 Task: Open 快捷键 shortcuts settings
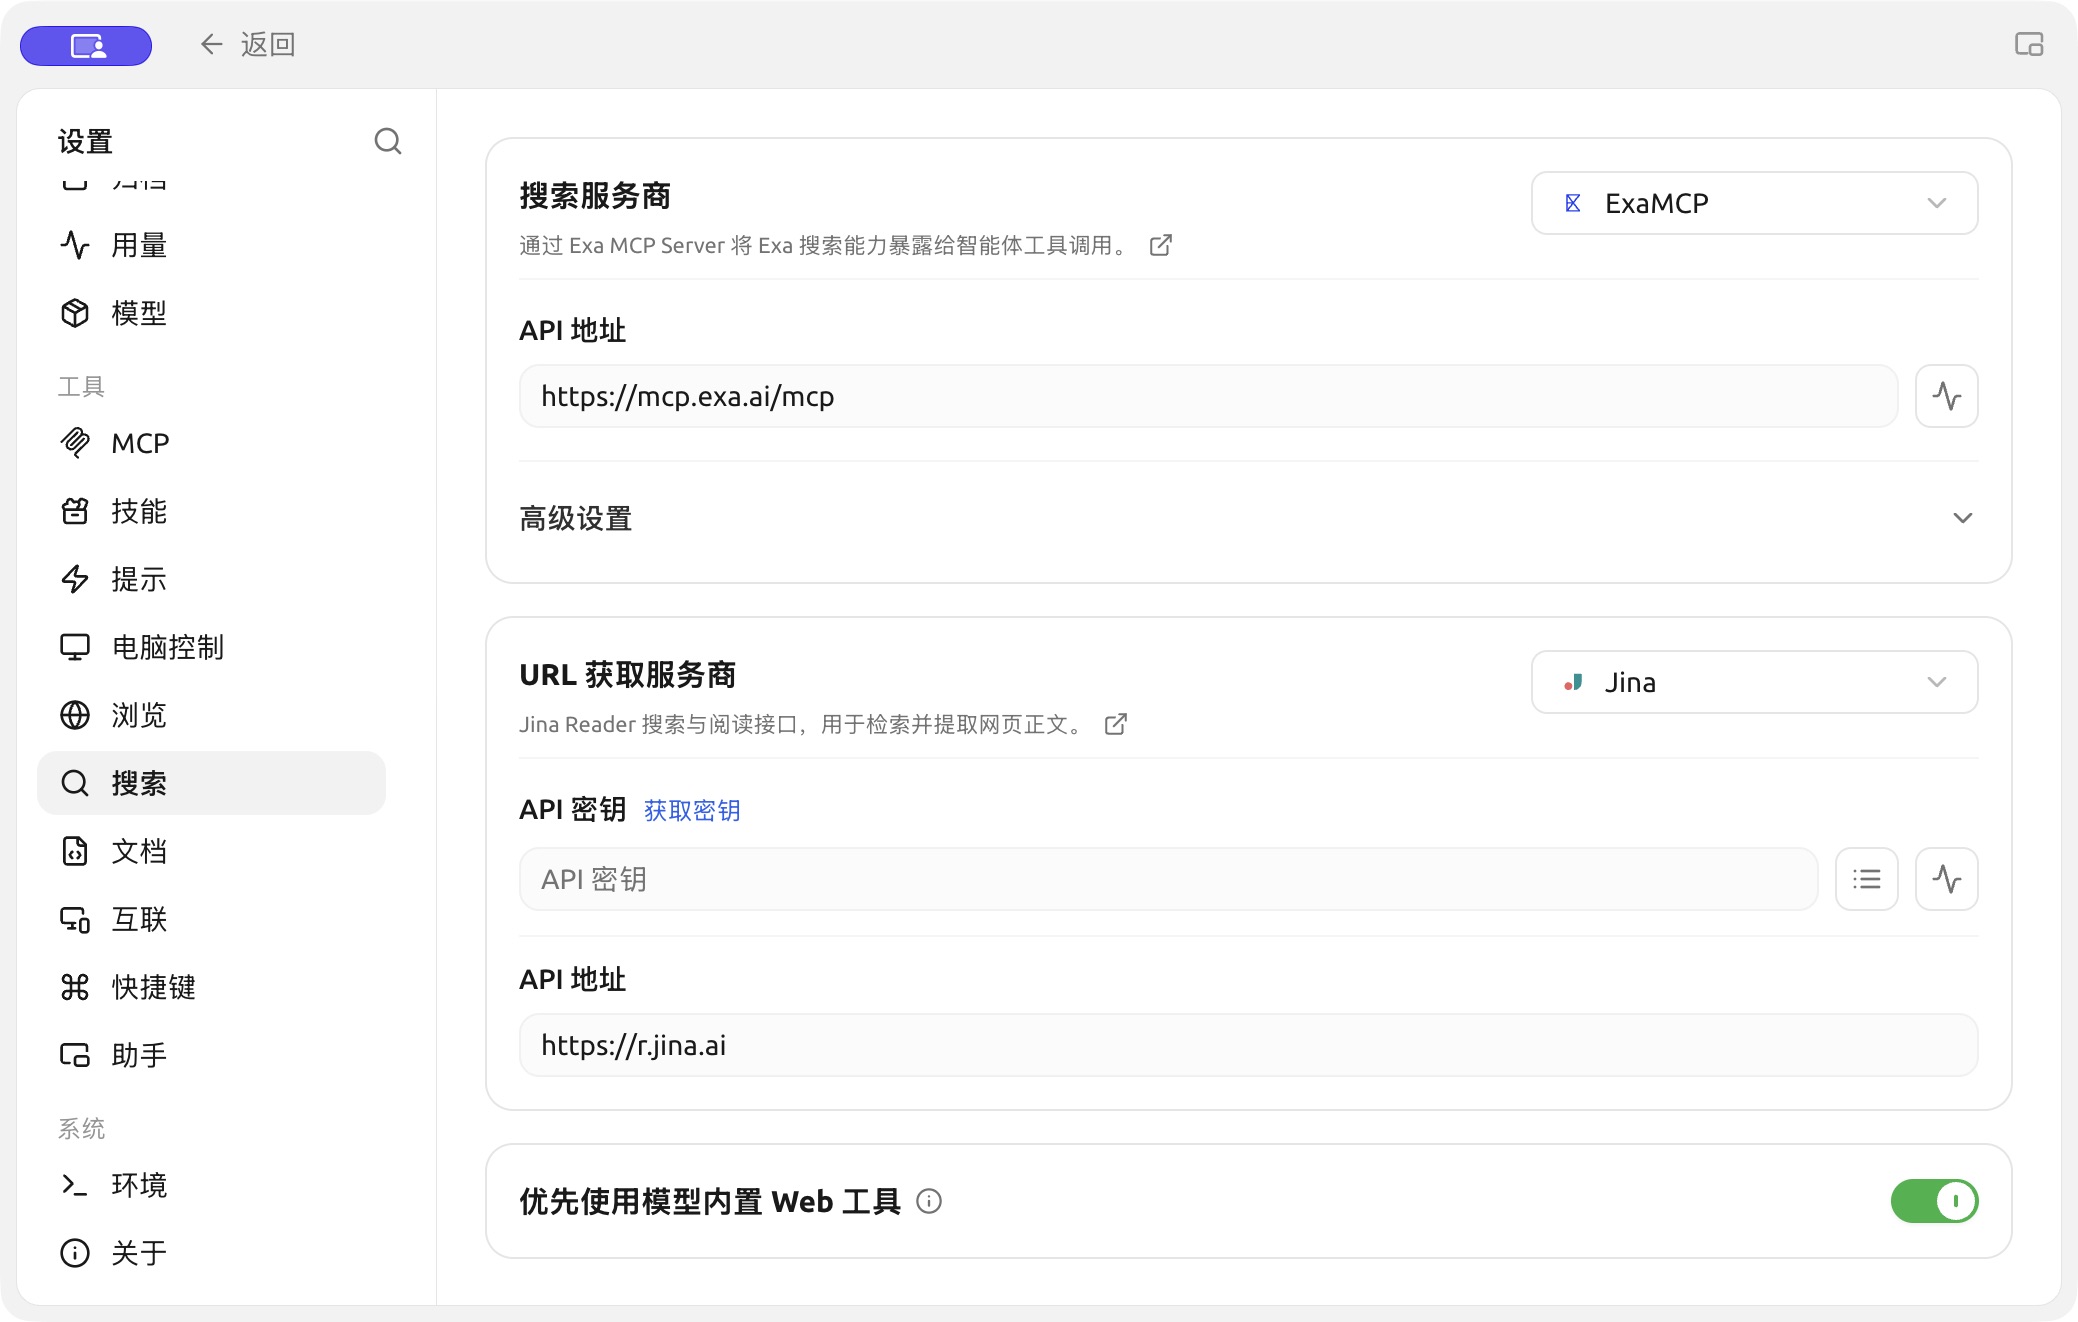coord(211,987)
